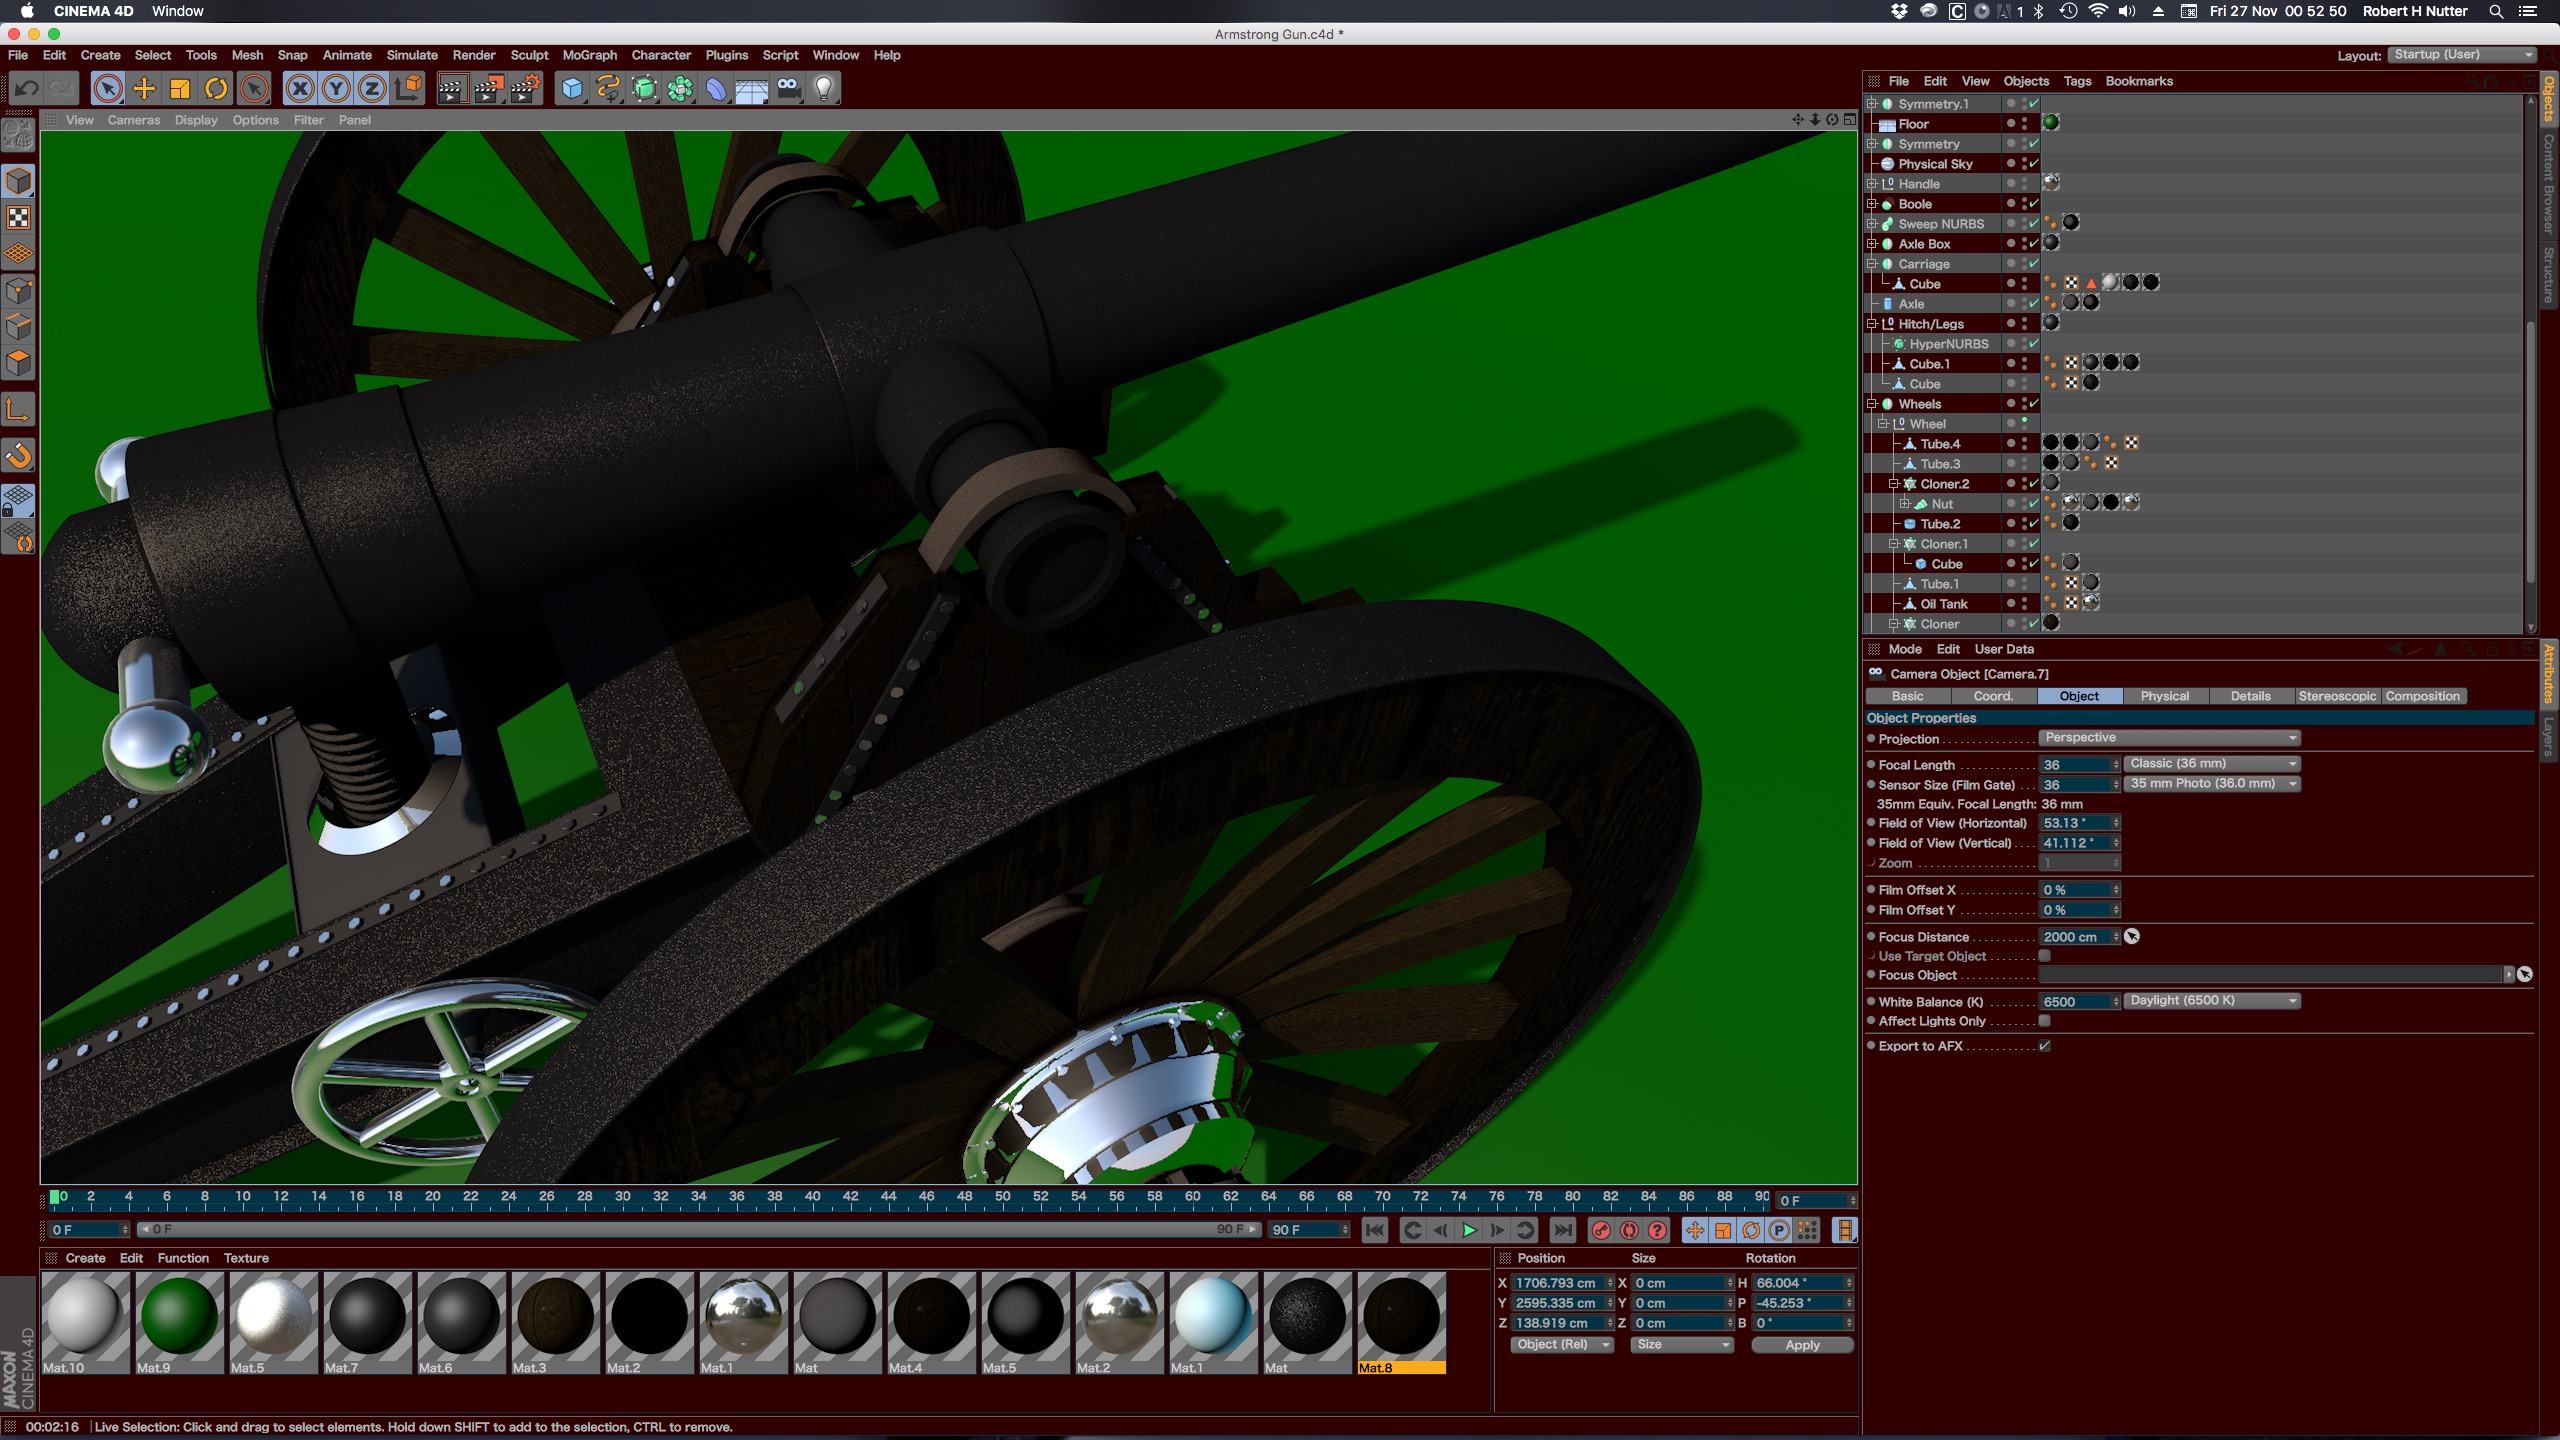Go to end of animation
Image resolution: width=2560 pixels, height=1440 pixels.
(x=1562, y=1230)
